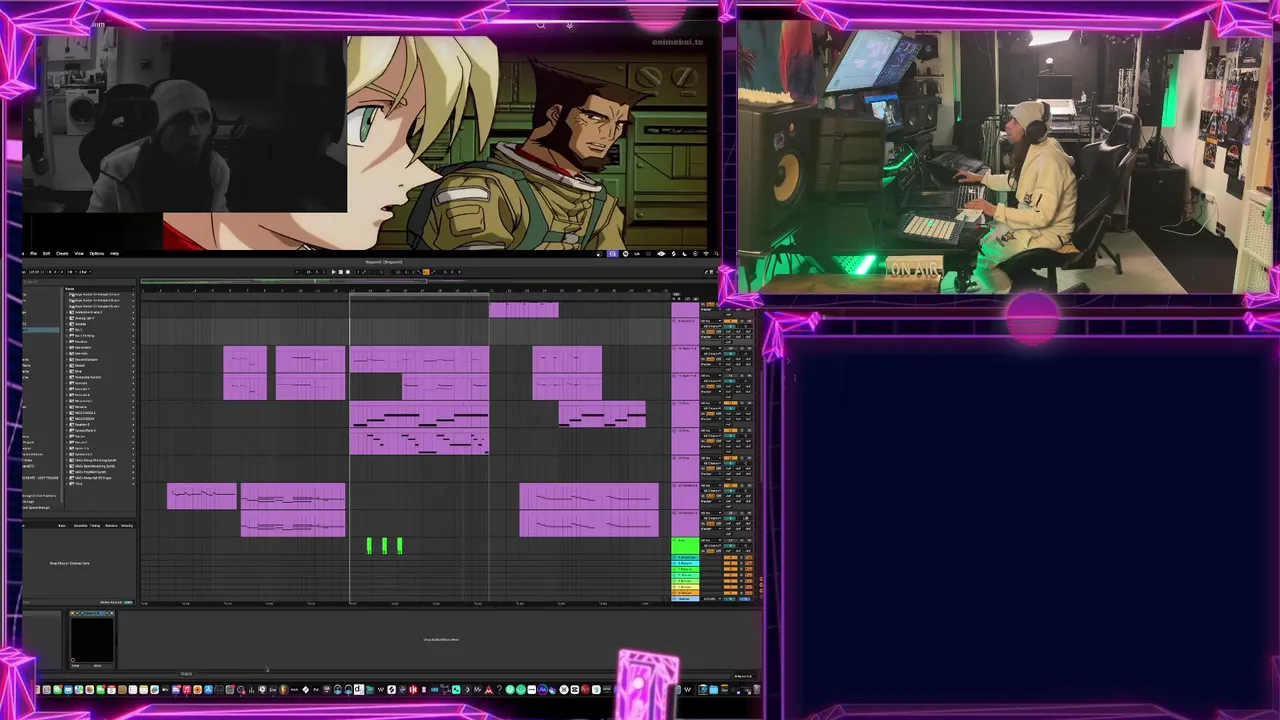This screenshot has width=1280, height=720.
Task: Click the browser search field
Action: click(x=78, y=282)
